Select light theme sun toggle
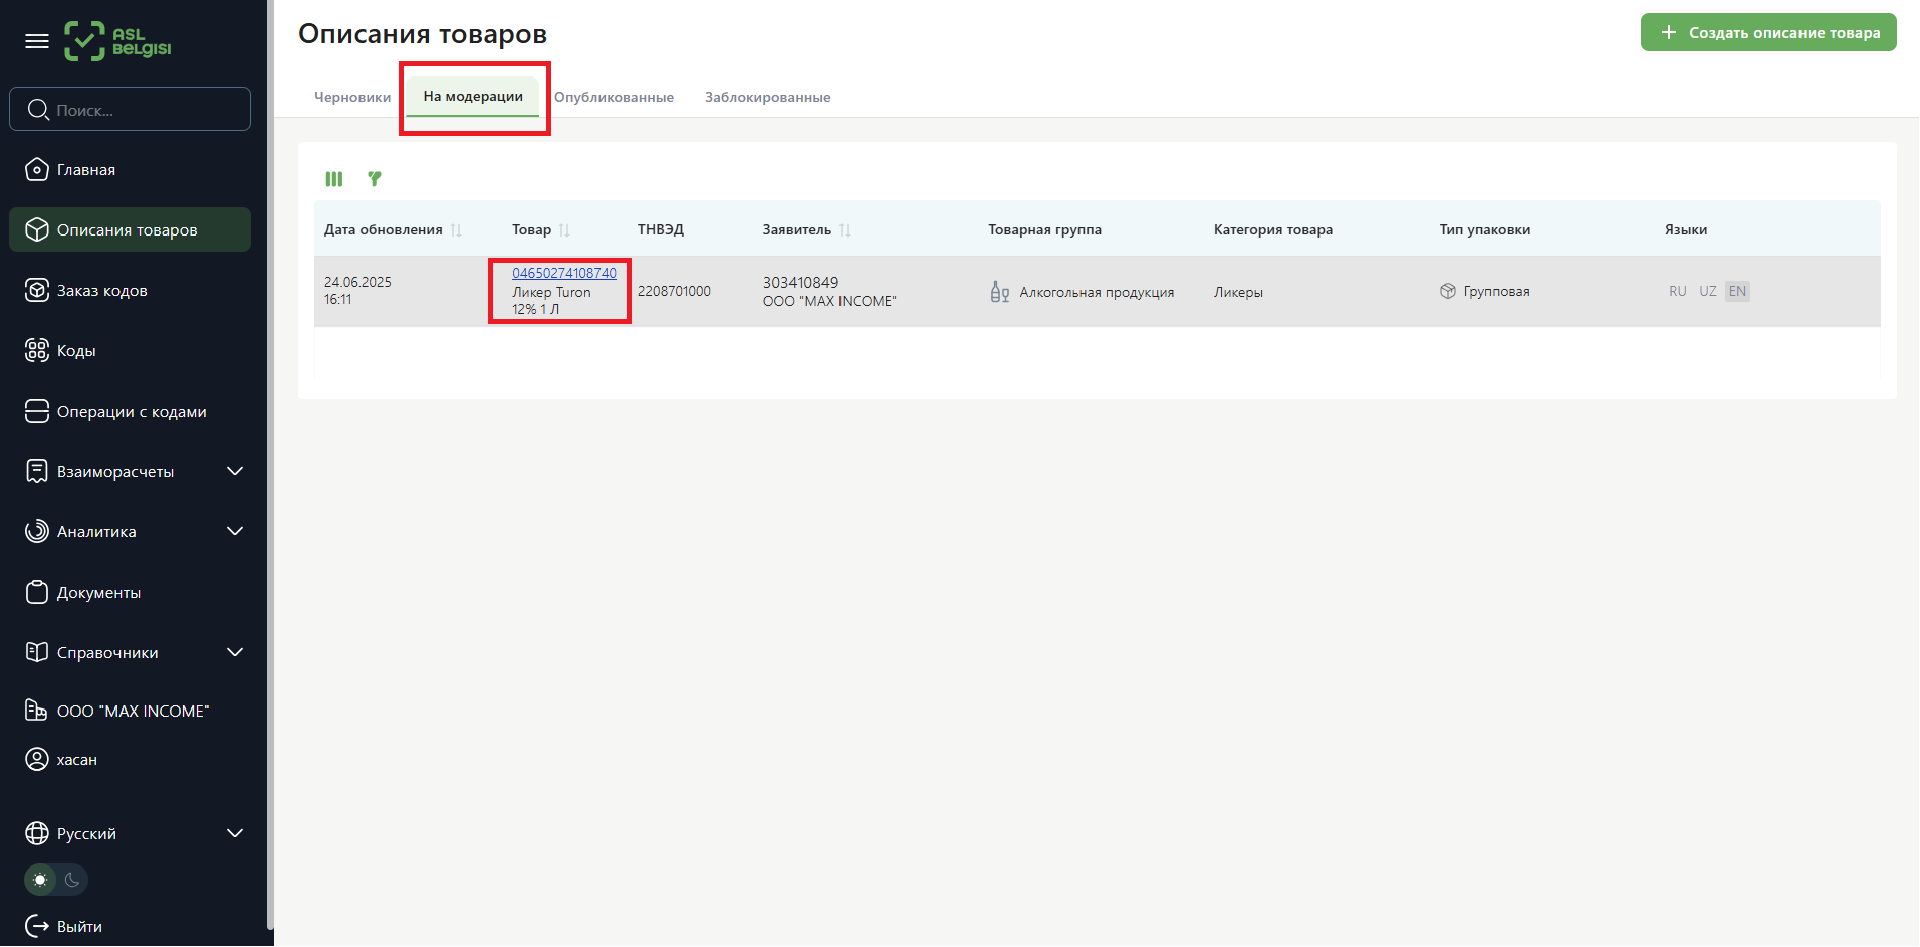 [40, 880]
